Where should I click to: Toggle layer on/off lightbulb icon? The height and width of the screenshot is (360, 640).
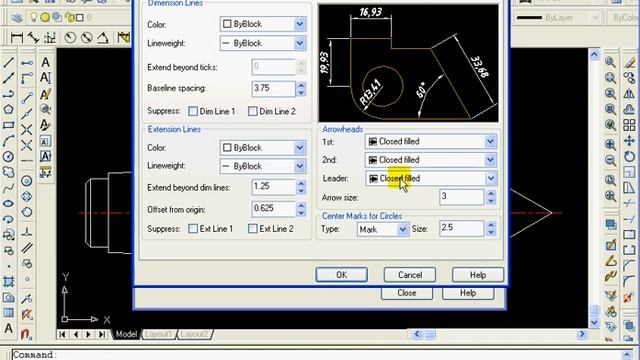pyautogui.click(x=33, y=18)
